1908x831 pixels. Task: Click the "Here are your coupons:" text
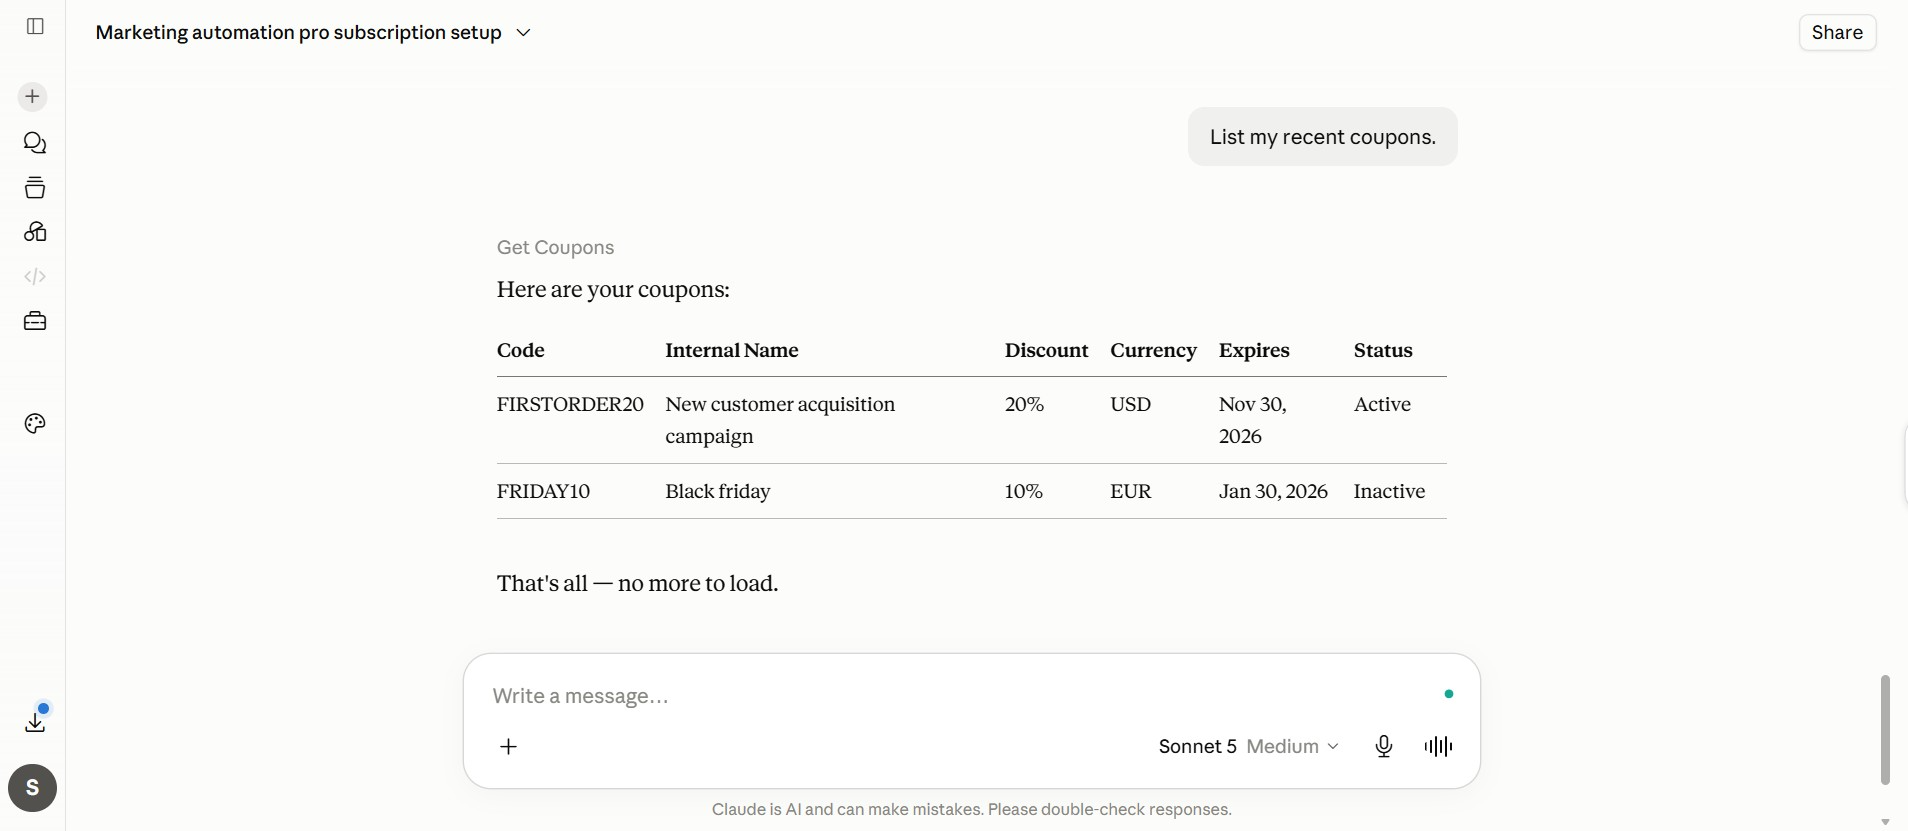(x=613, y=289)
